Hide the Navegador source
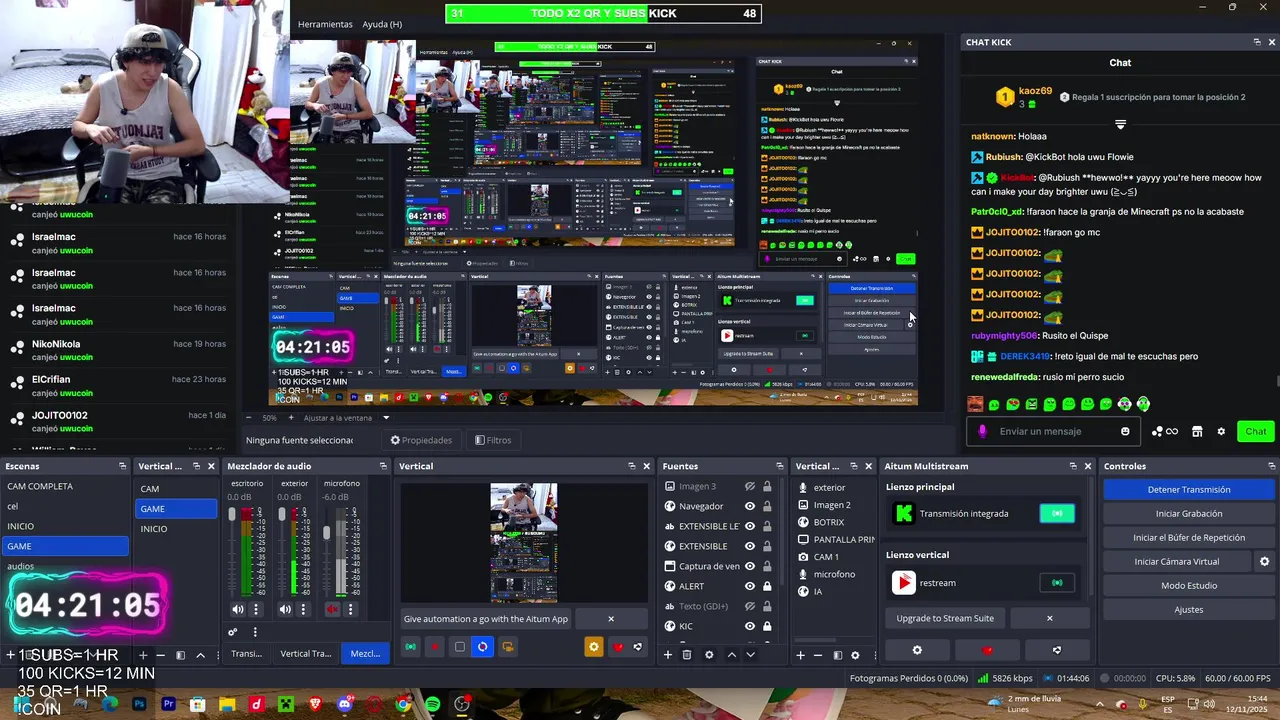Image resolution: width=1280 pixels, height=720 pixels. pos(749,506)
